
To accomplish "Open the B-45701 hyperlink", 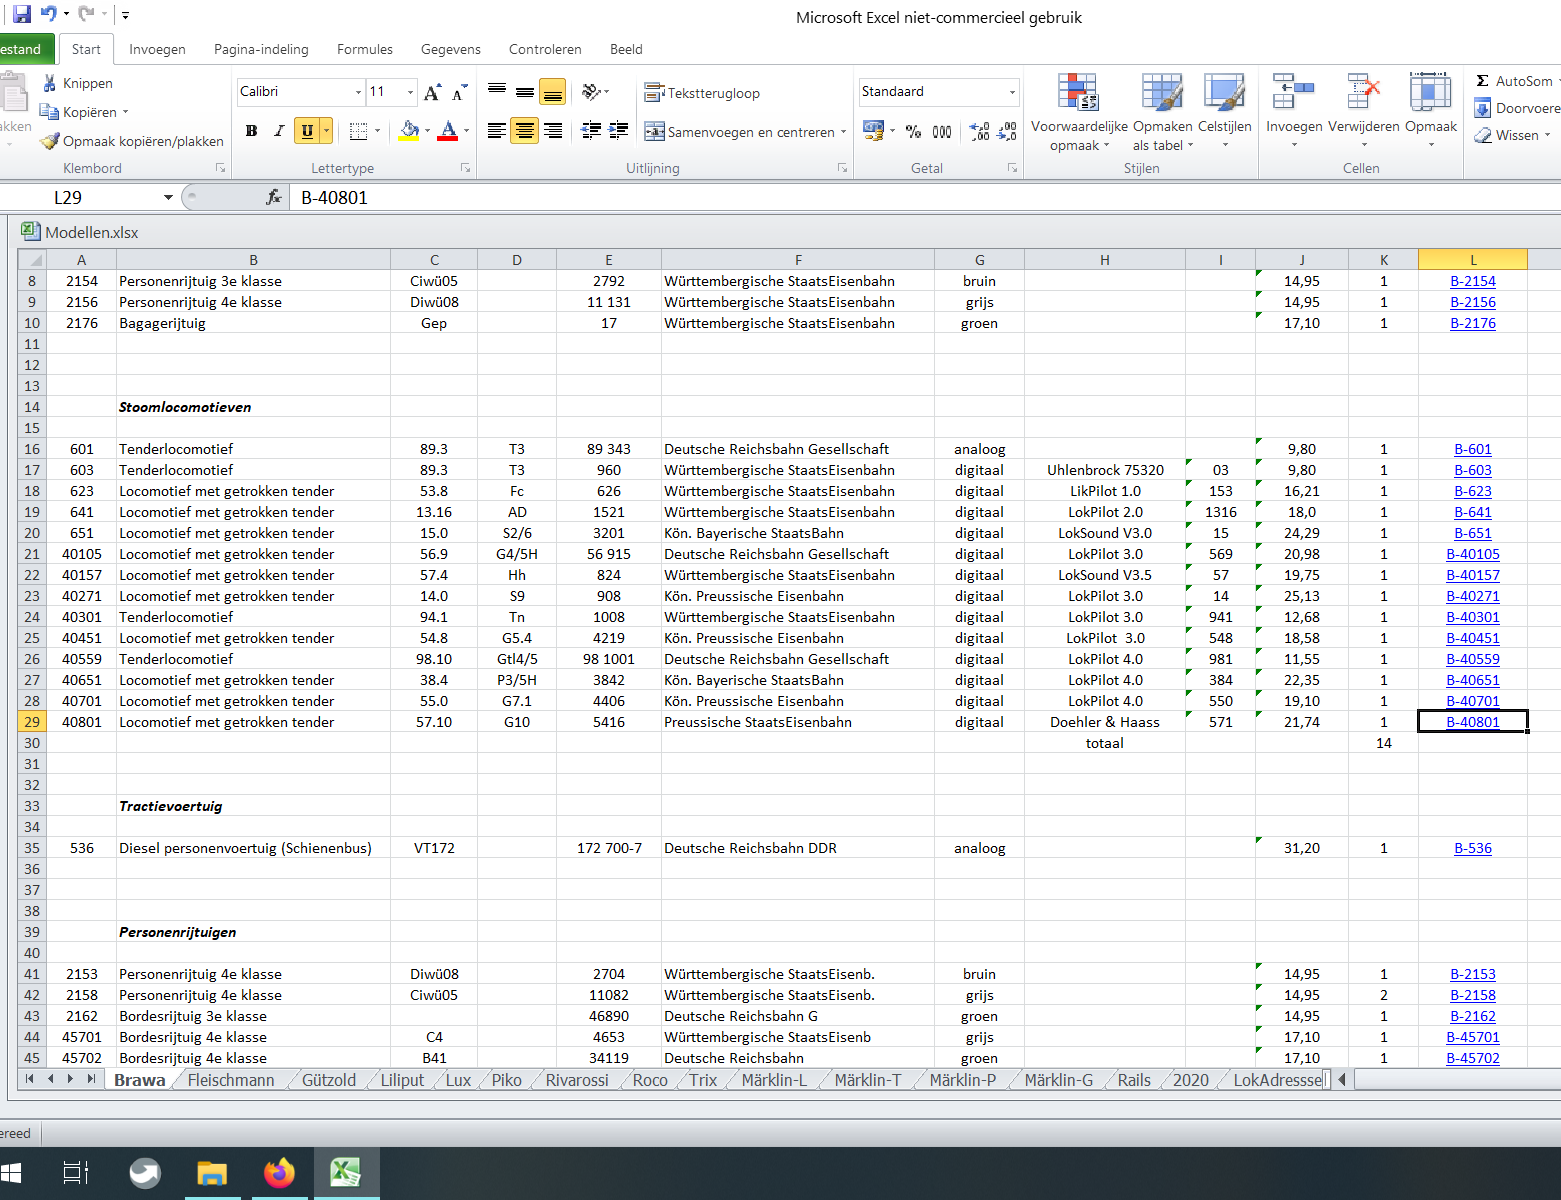I will click(x=1473, y=1037).
